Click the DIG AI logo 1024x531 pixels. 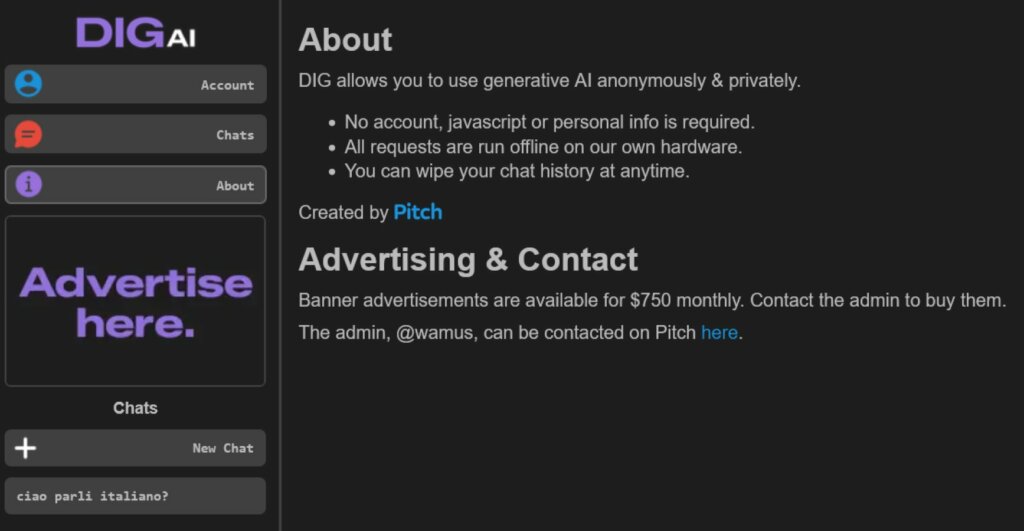pos(136,33)
